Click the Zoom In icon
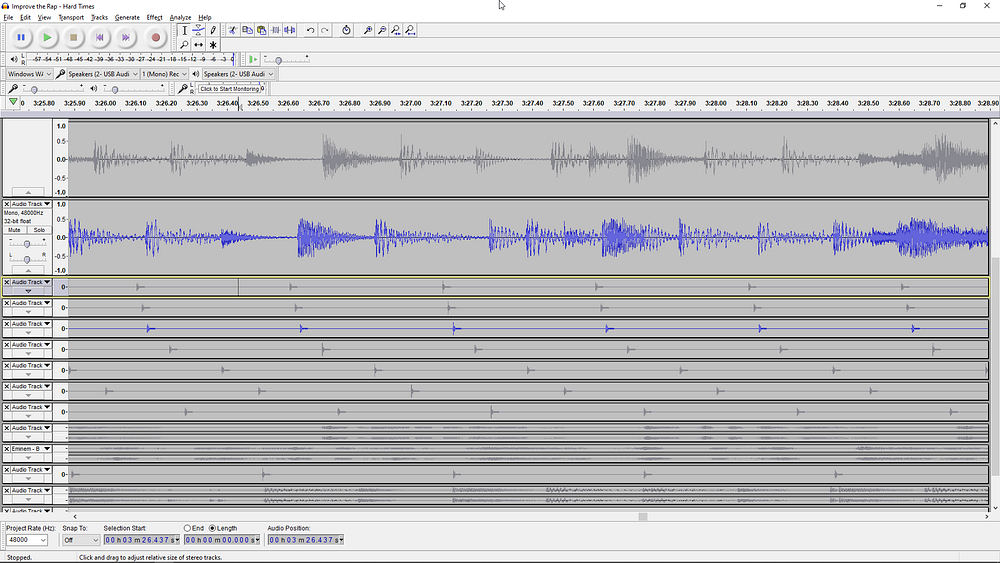The height and width of the screenshot is (563, 1000). click(367, 30)
